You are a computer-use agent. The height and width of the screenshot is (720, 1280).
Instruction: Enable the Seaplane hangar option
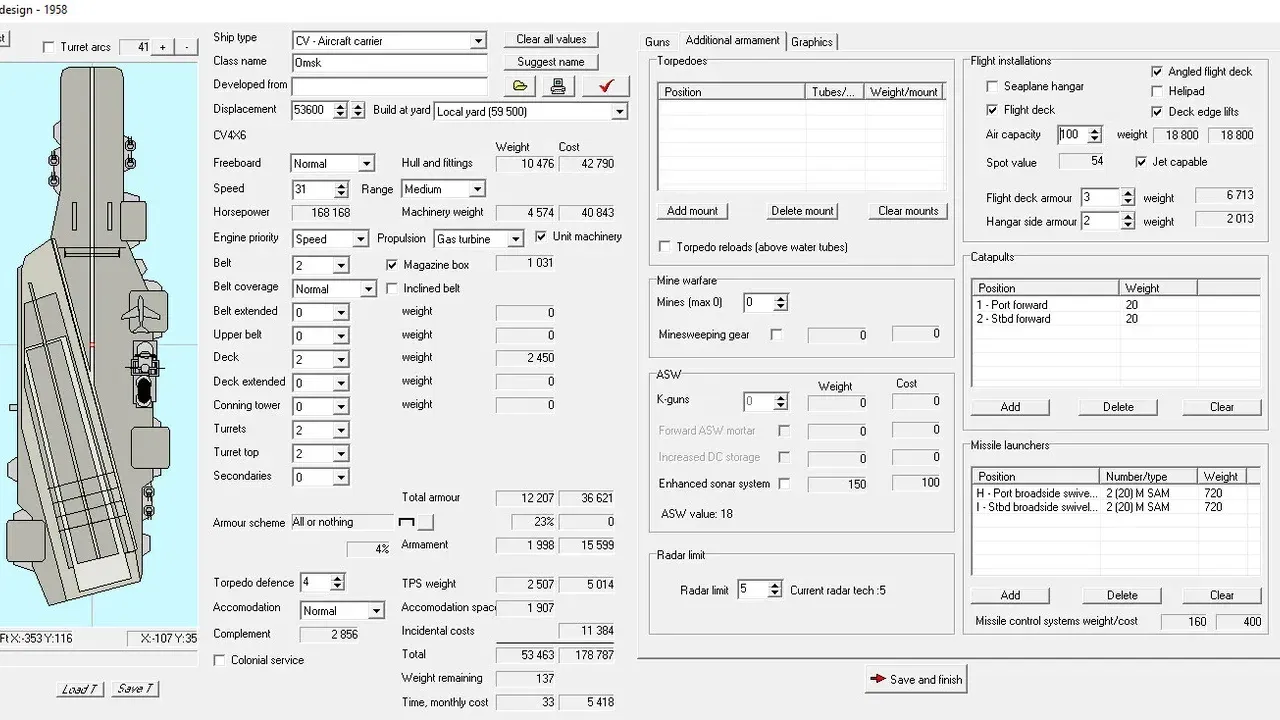pyautogui.click(x=991, y=86)
